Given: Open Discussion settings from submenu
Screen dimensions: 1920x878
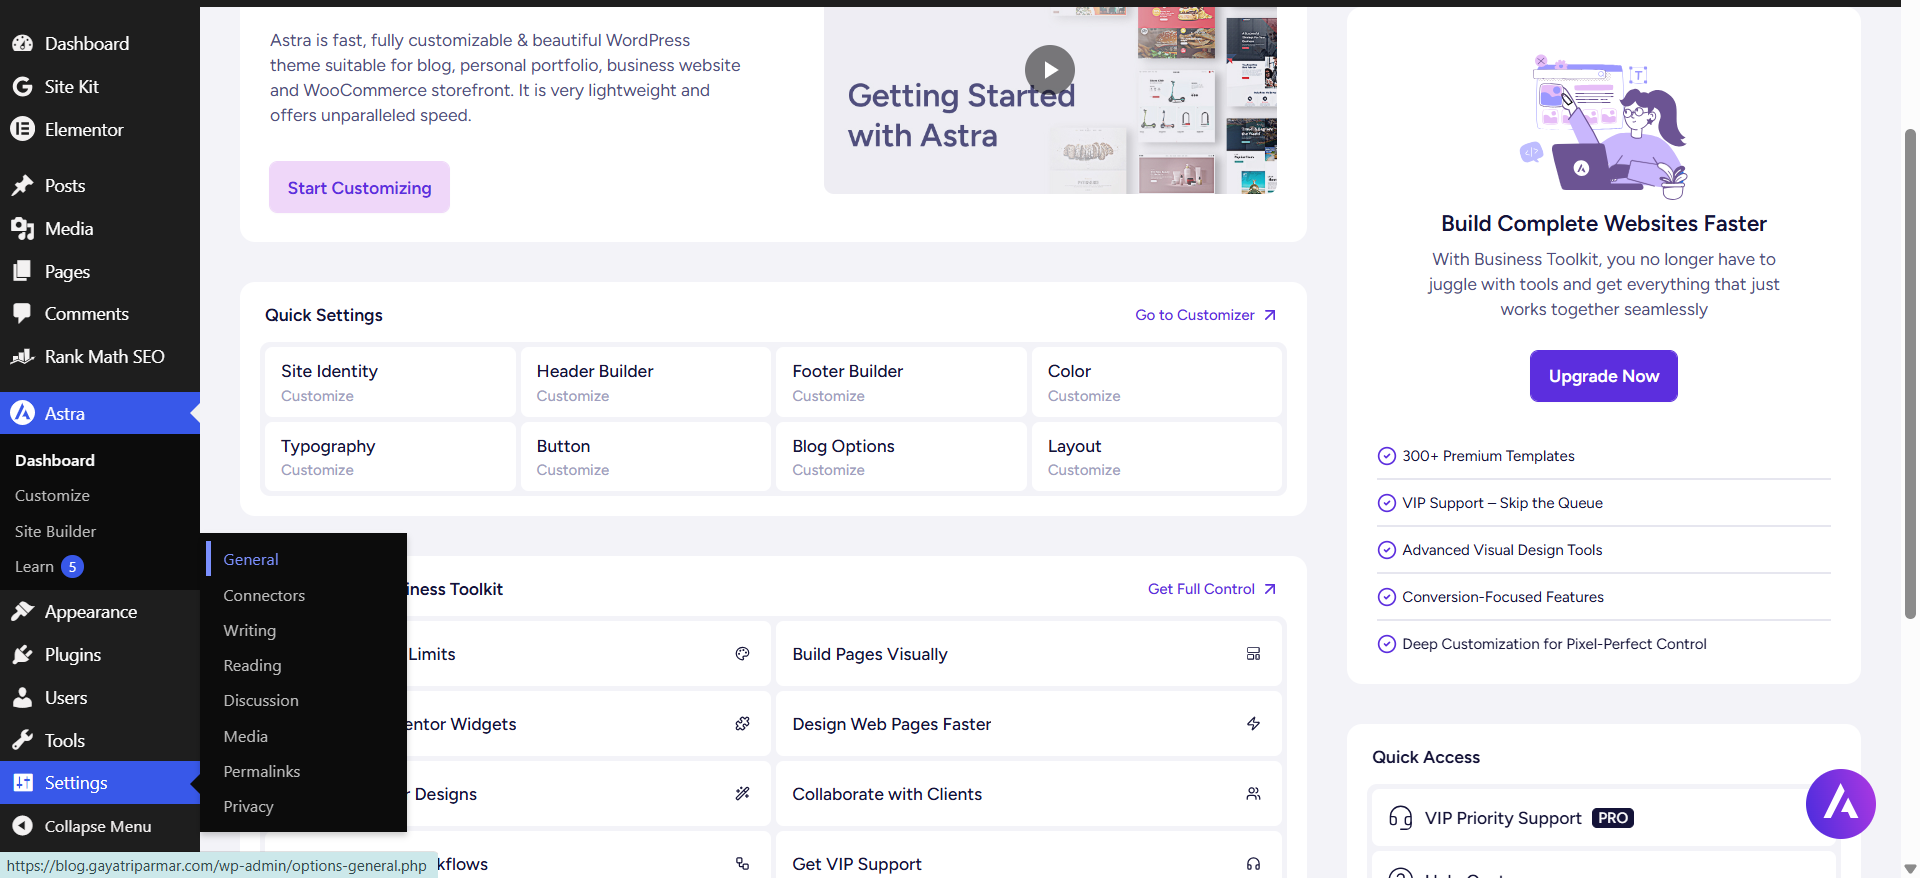Looking at the screenshot, I should (x=261, y=701).
